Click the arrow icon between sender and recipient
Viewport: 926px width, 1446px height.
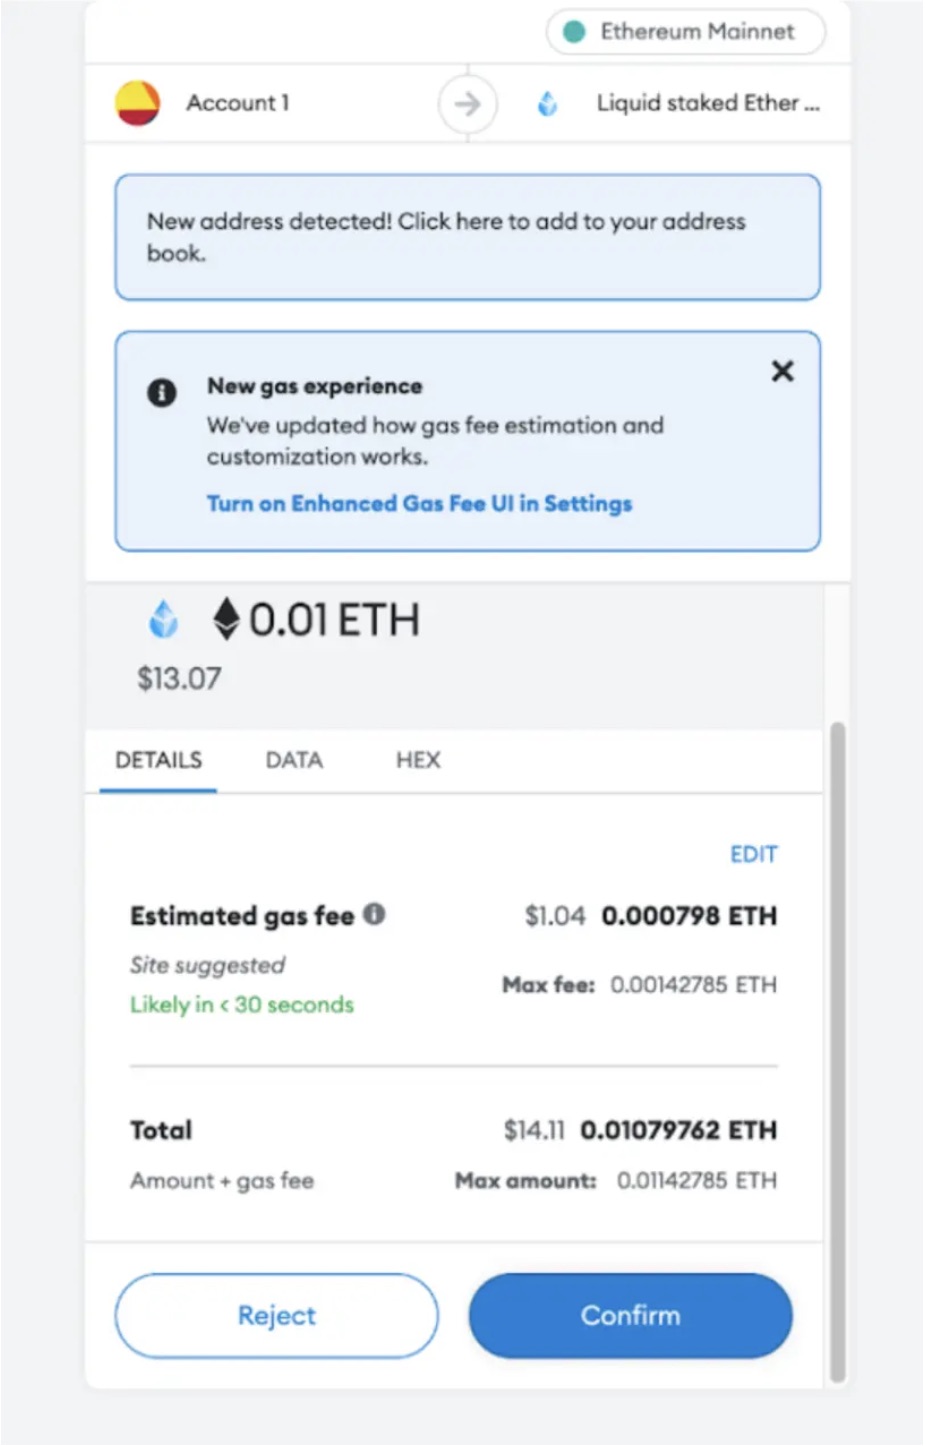468,103
